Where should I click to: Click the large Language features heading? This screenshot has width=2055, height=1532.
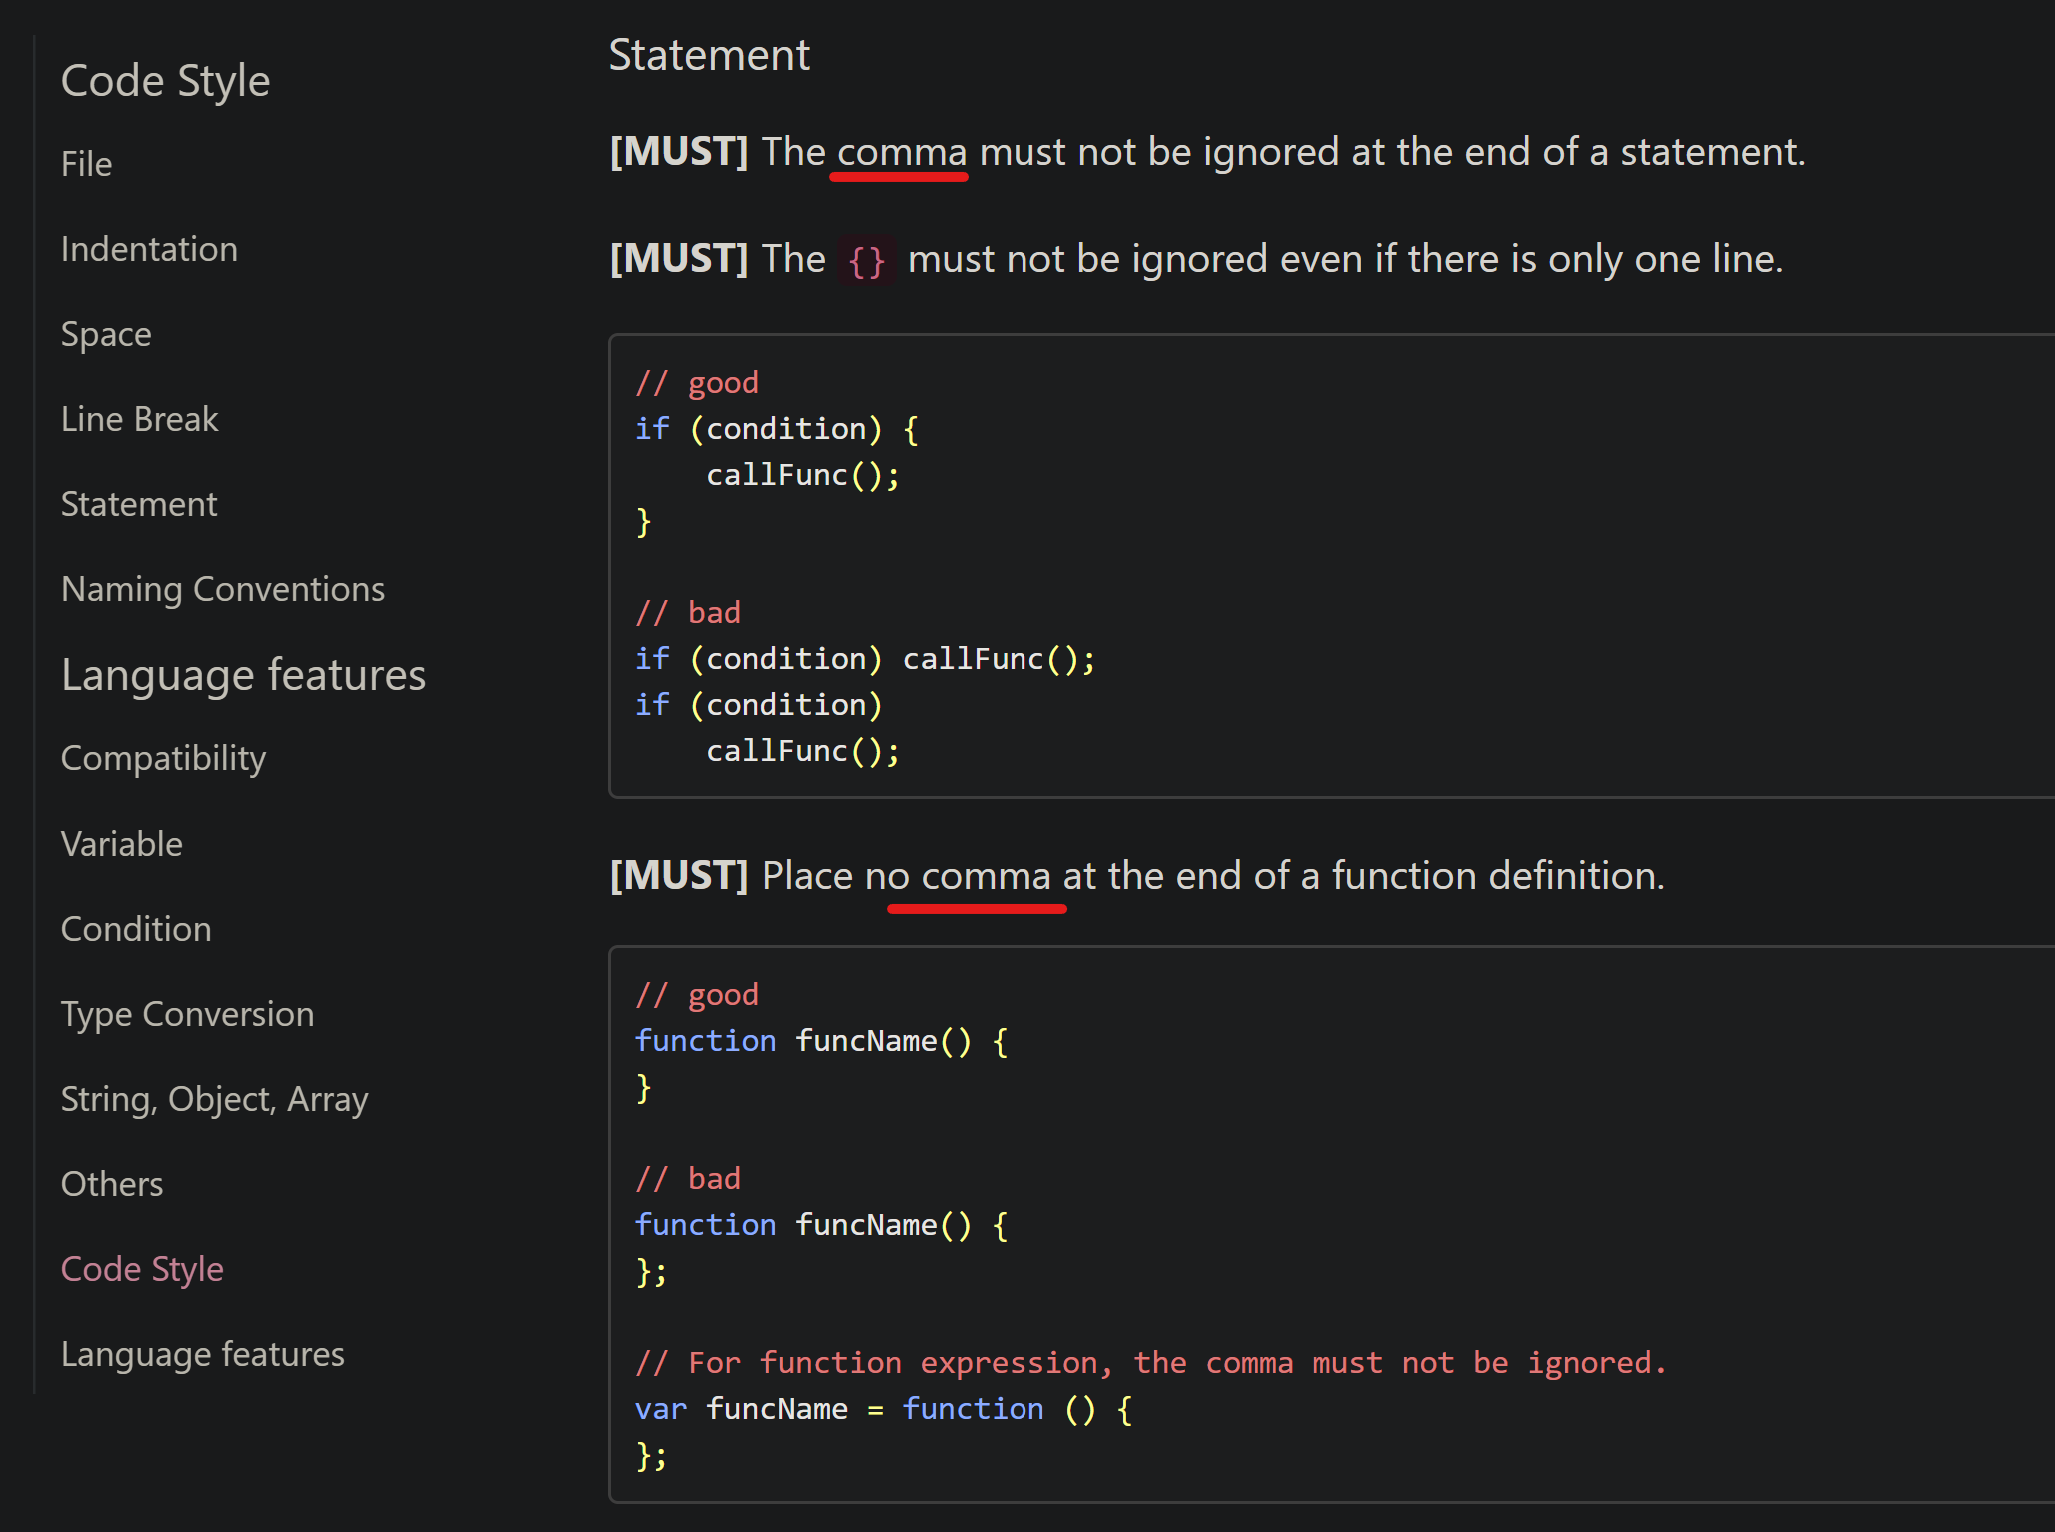(x=243, y=675)
